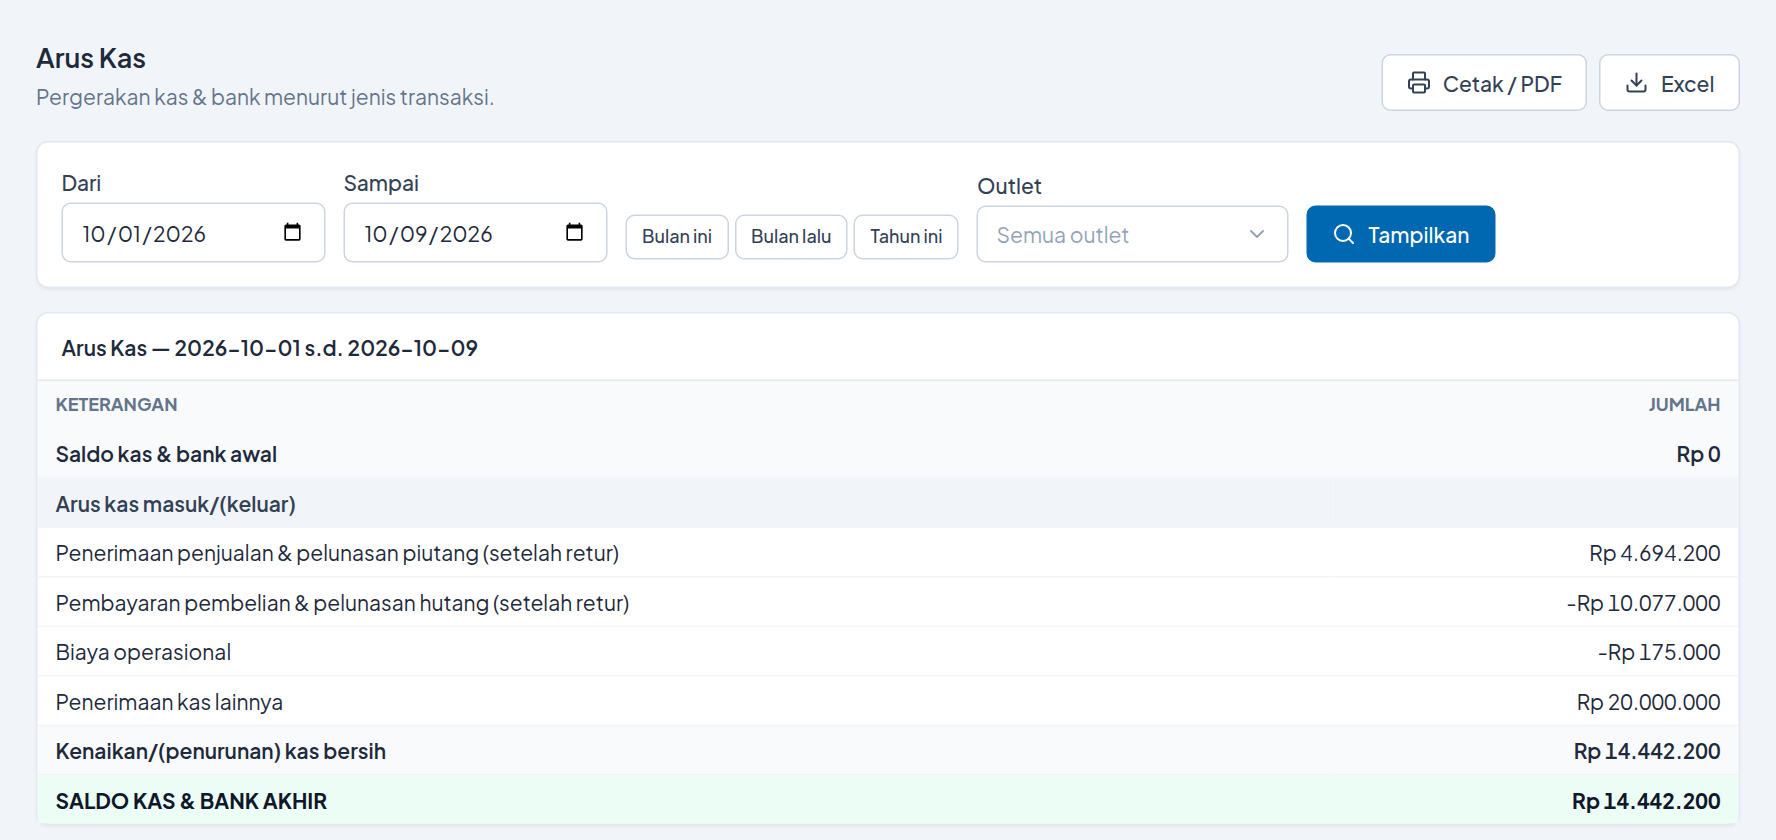1776x840 pixels.
Task: Open calendar picker in Dari field
Action: coord(292,232)
